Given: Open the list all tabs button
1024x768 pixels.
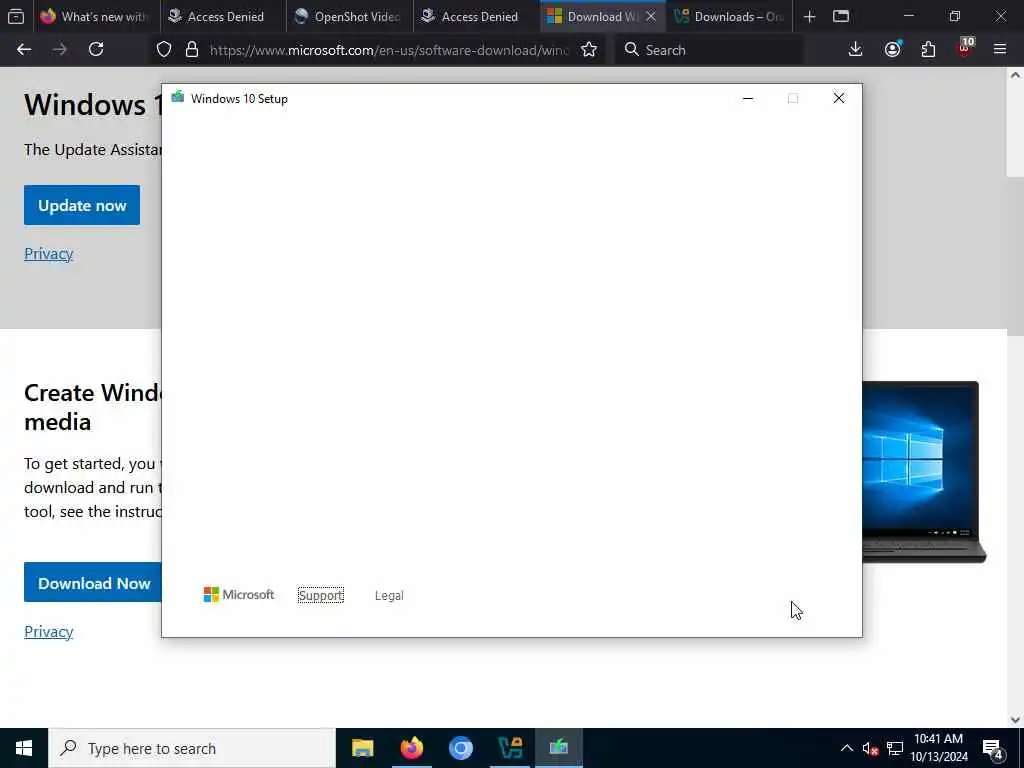Looking at the screenshot, I should [x=841, y=16].
